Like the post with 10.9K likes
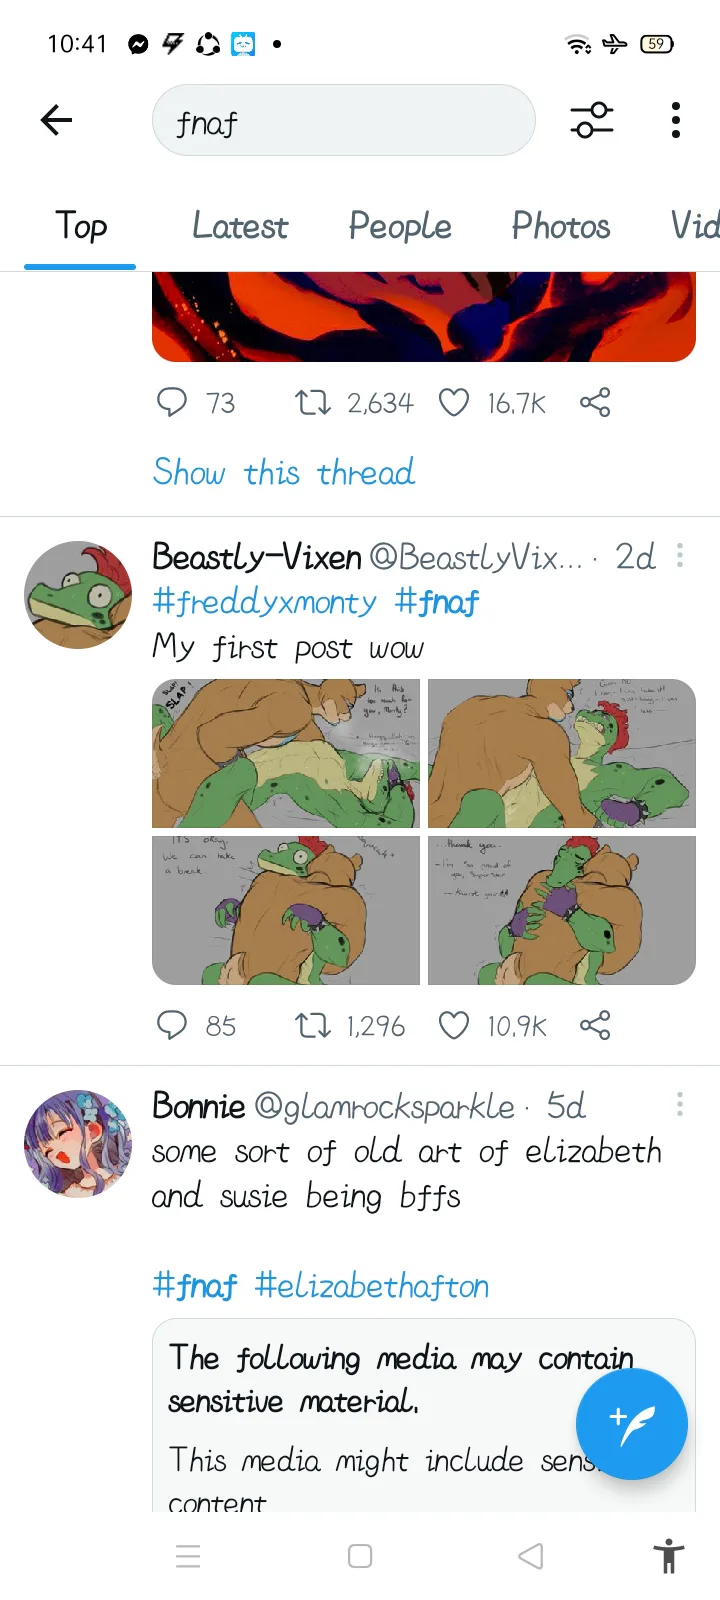The width and height of the screenshot is (720, 1600). [x=454, y=1025]
